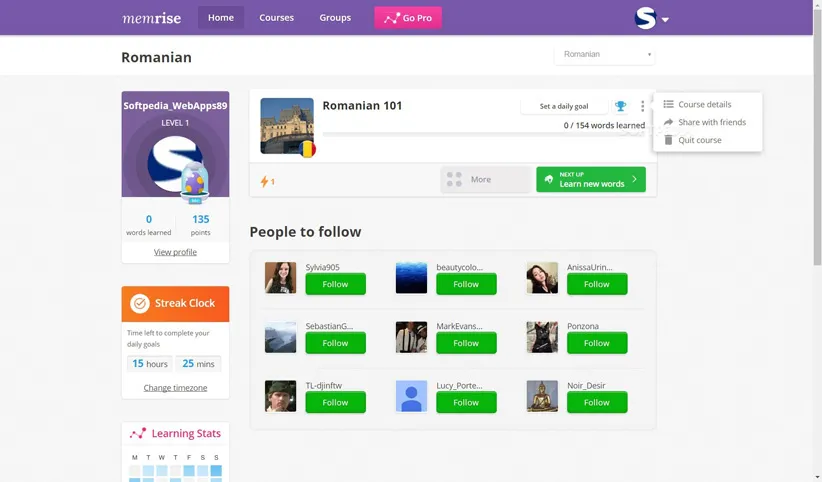This screenshot has width=822, height=482.
Task: Follow TL-djinftw
Action: [336, 402]
